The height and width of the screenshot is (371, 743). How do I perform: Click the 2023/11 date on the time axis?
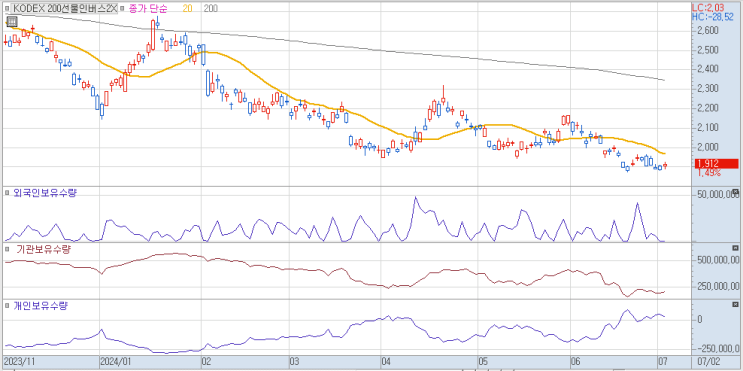(19, 361)
